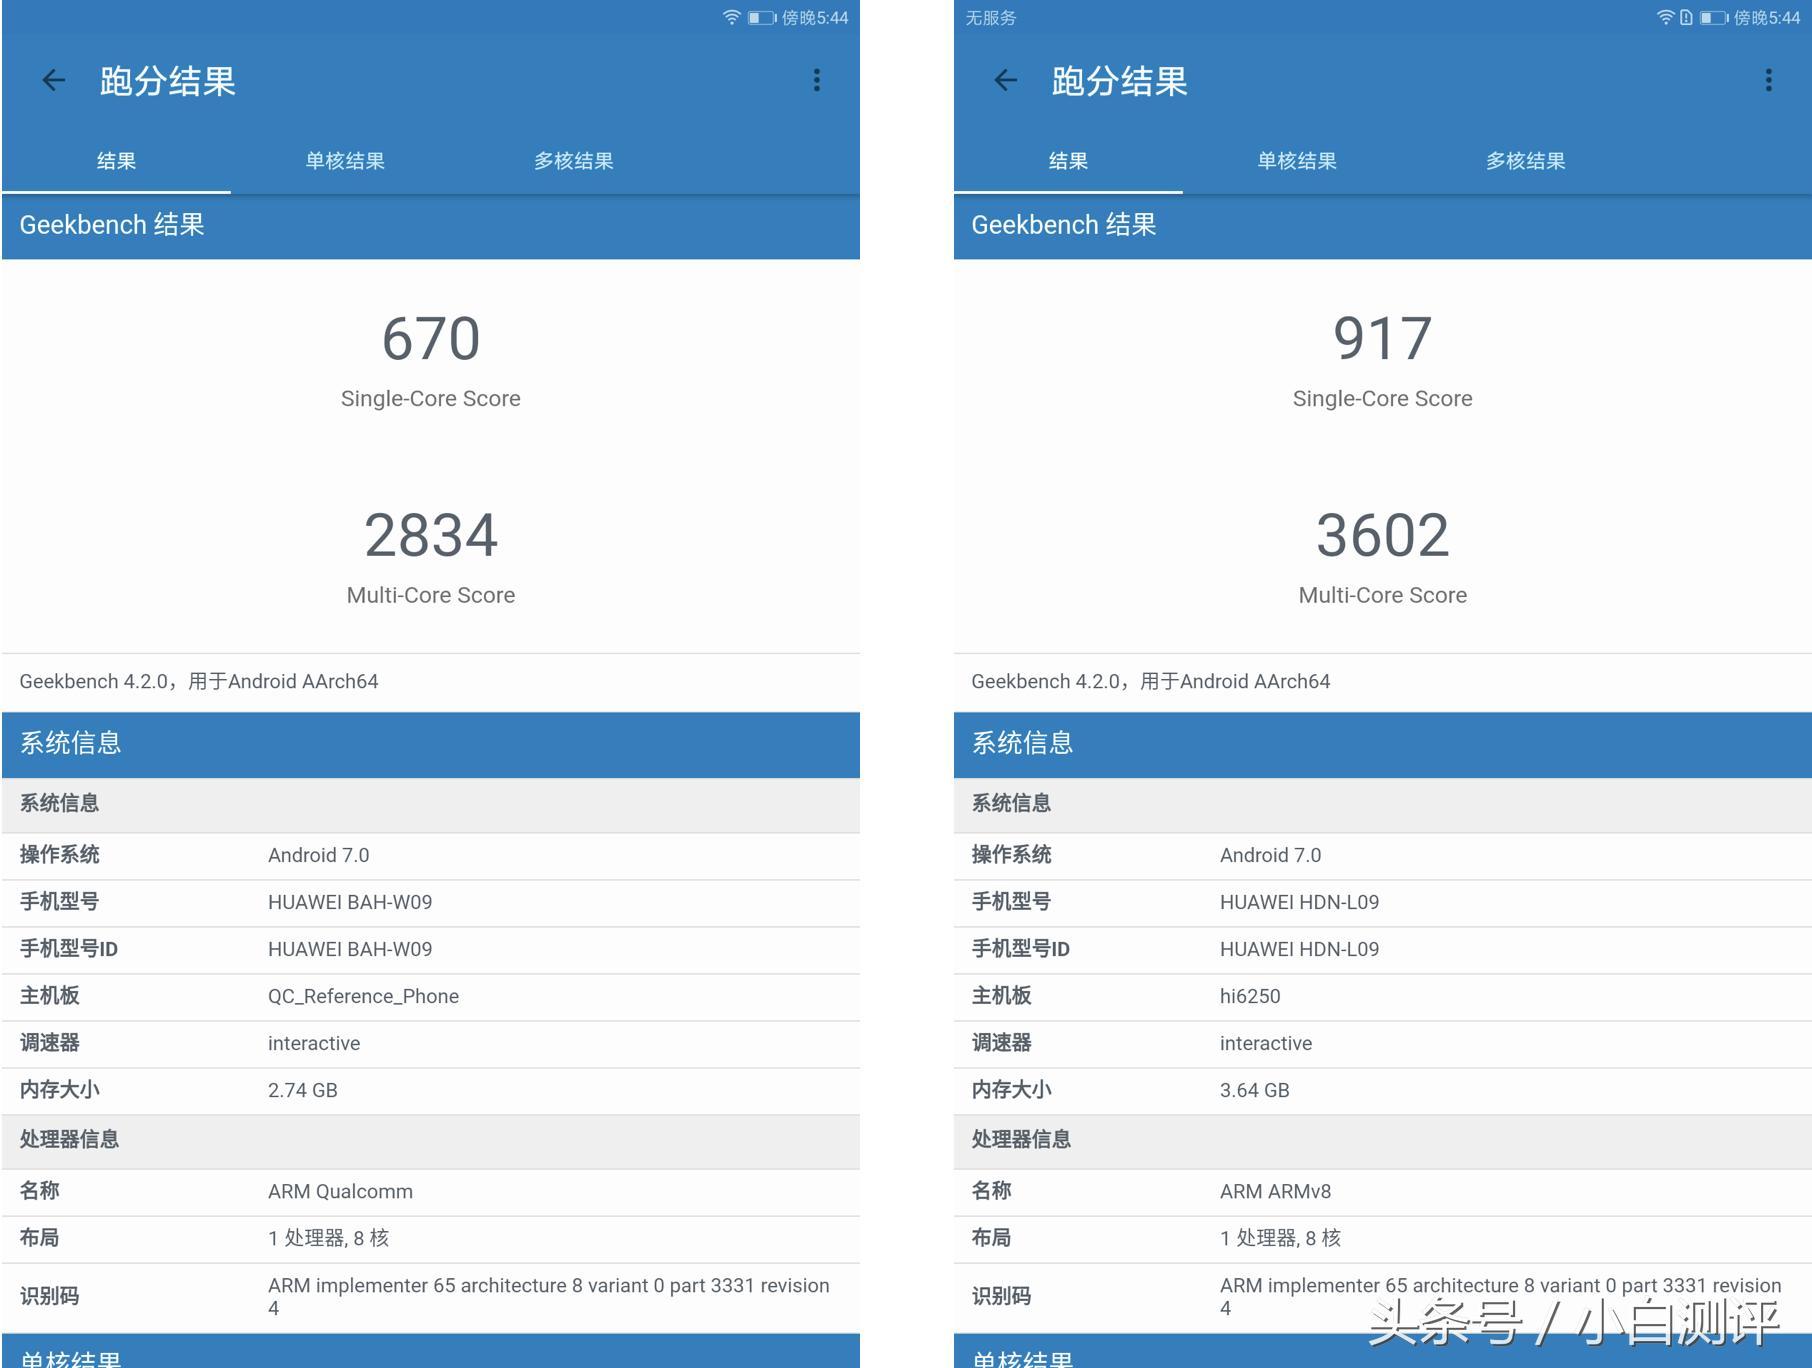This screenshot has height=1368, width=1812.
Task: Click the HUAWEI BAH-W09 value in 手机型号ID row
Action: [350, 949]
